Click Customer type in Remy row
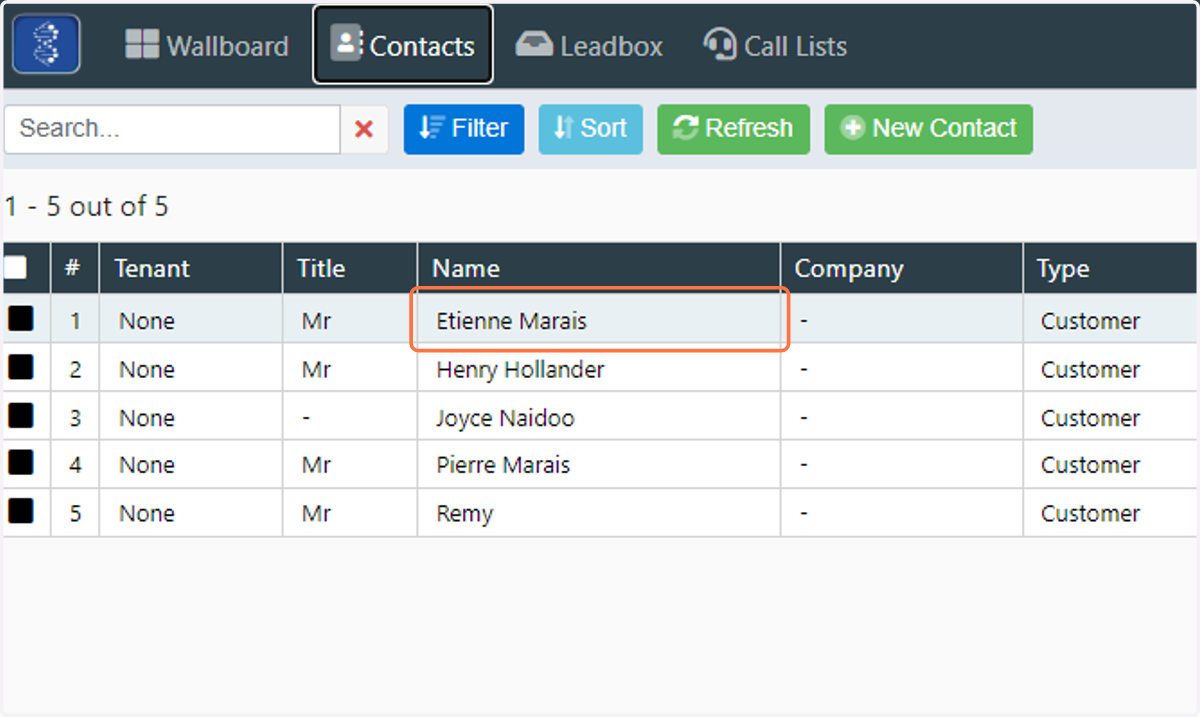Viewport: 1200px width, 717px height. (x=1090, y=513)
